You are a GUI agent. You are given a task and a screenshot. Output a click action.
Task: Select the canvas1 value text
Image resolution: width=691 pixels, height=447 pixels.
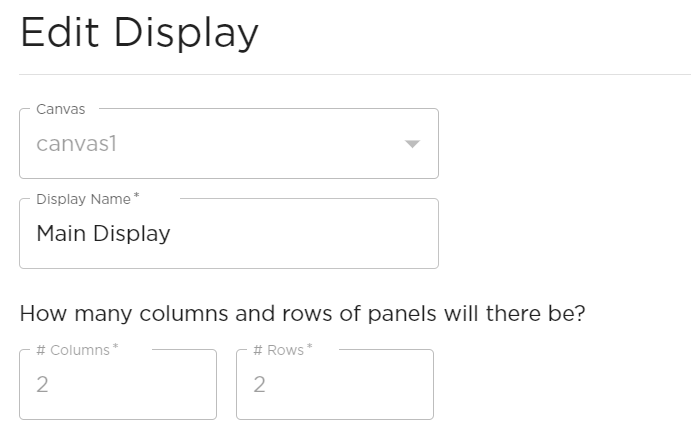coord(77,144)
